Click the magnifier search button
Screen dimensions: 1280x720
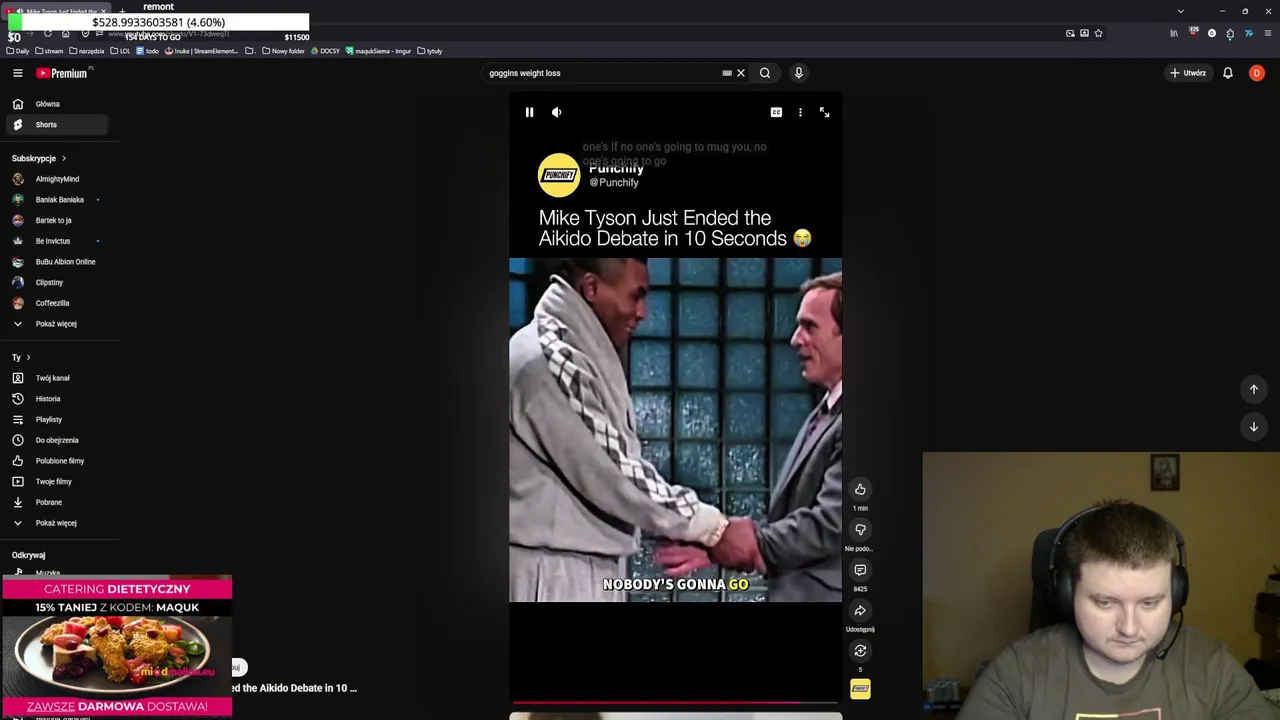pyautogui.click(x=765, y=73)
